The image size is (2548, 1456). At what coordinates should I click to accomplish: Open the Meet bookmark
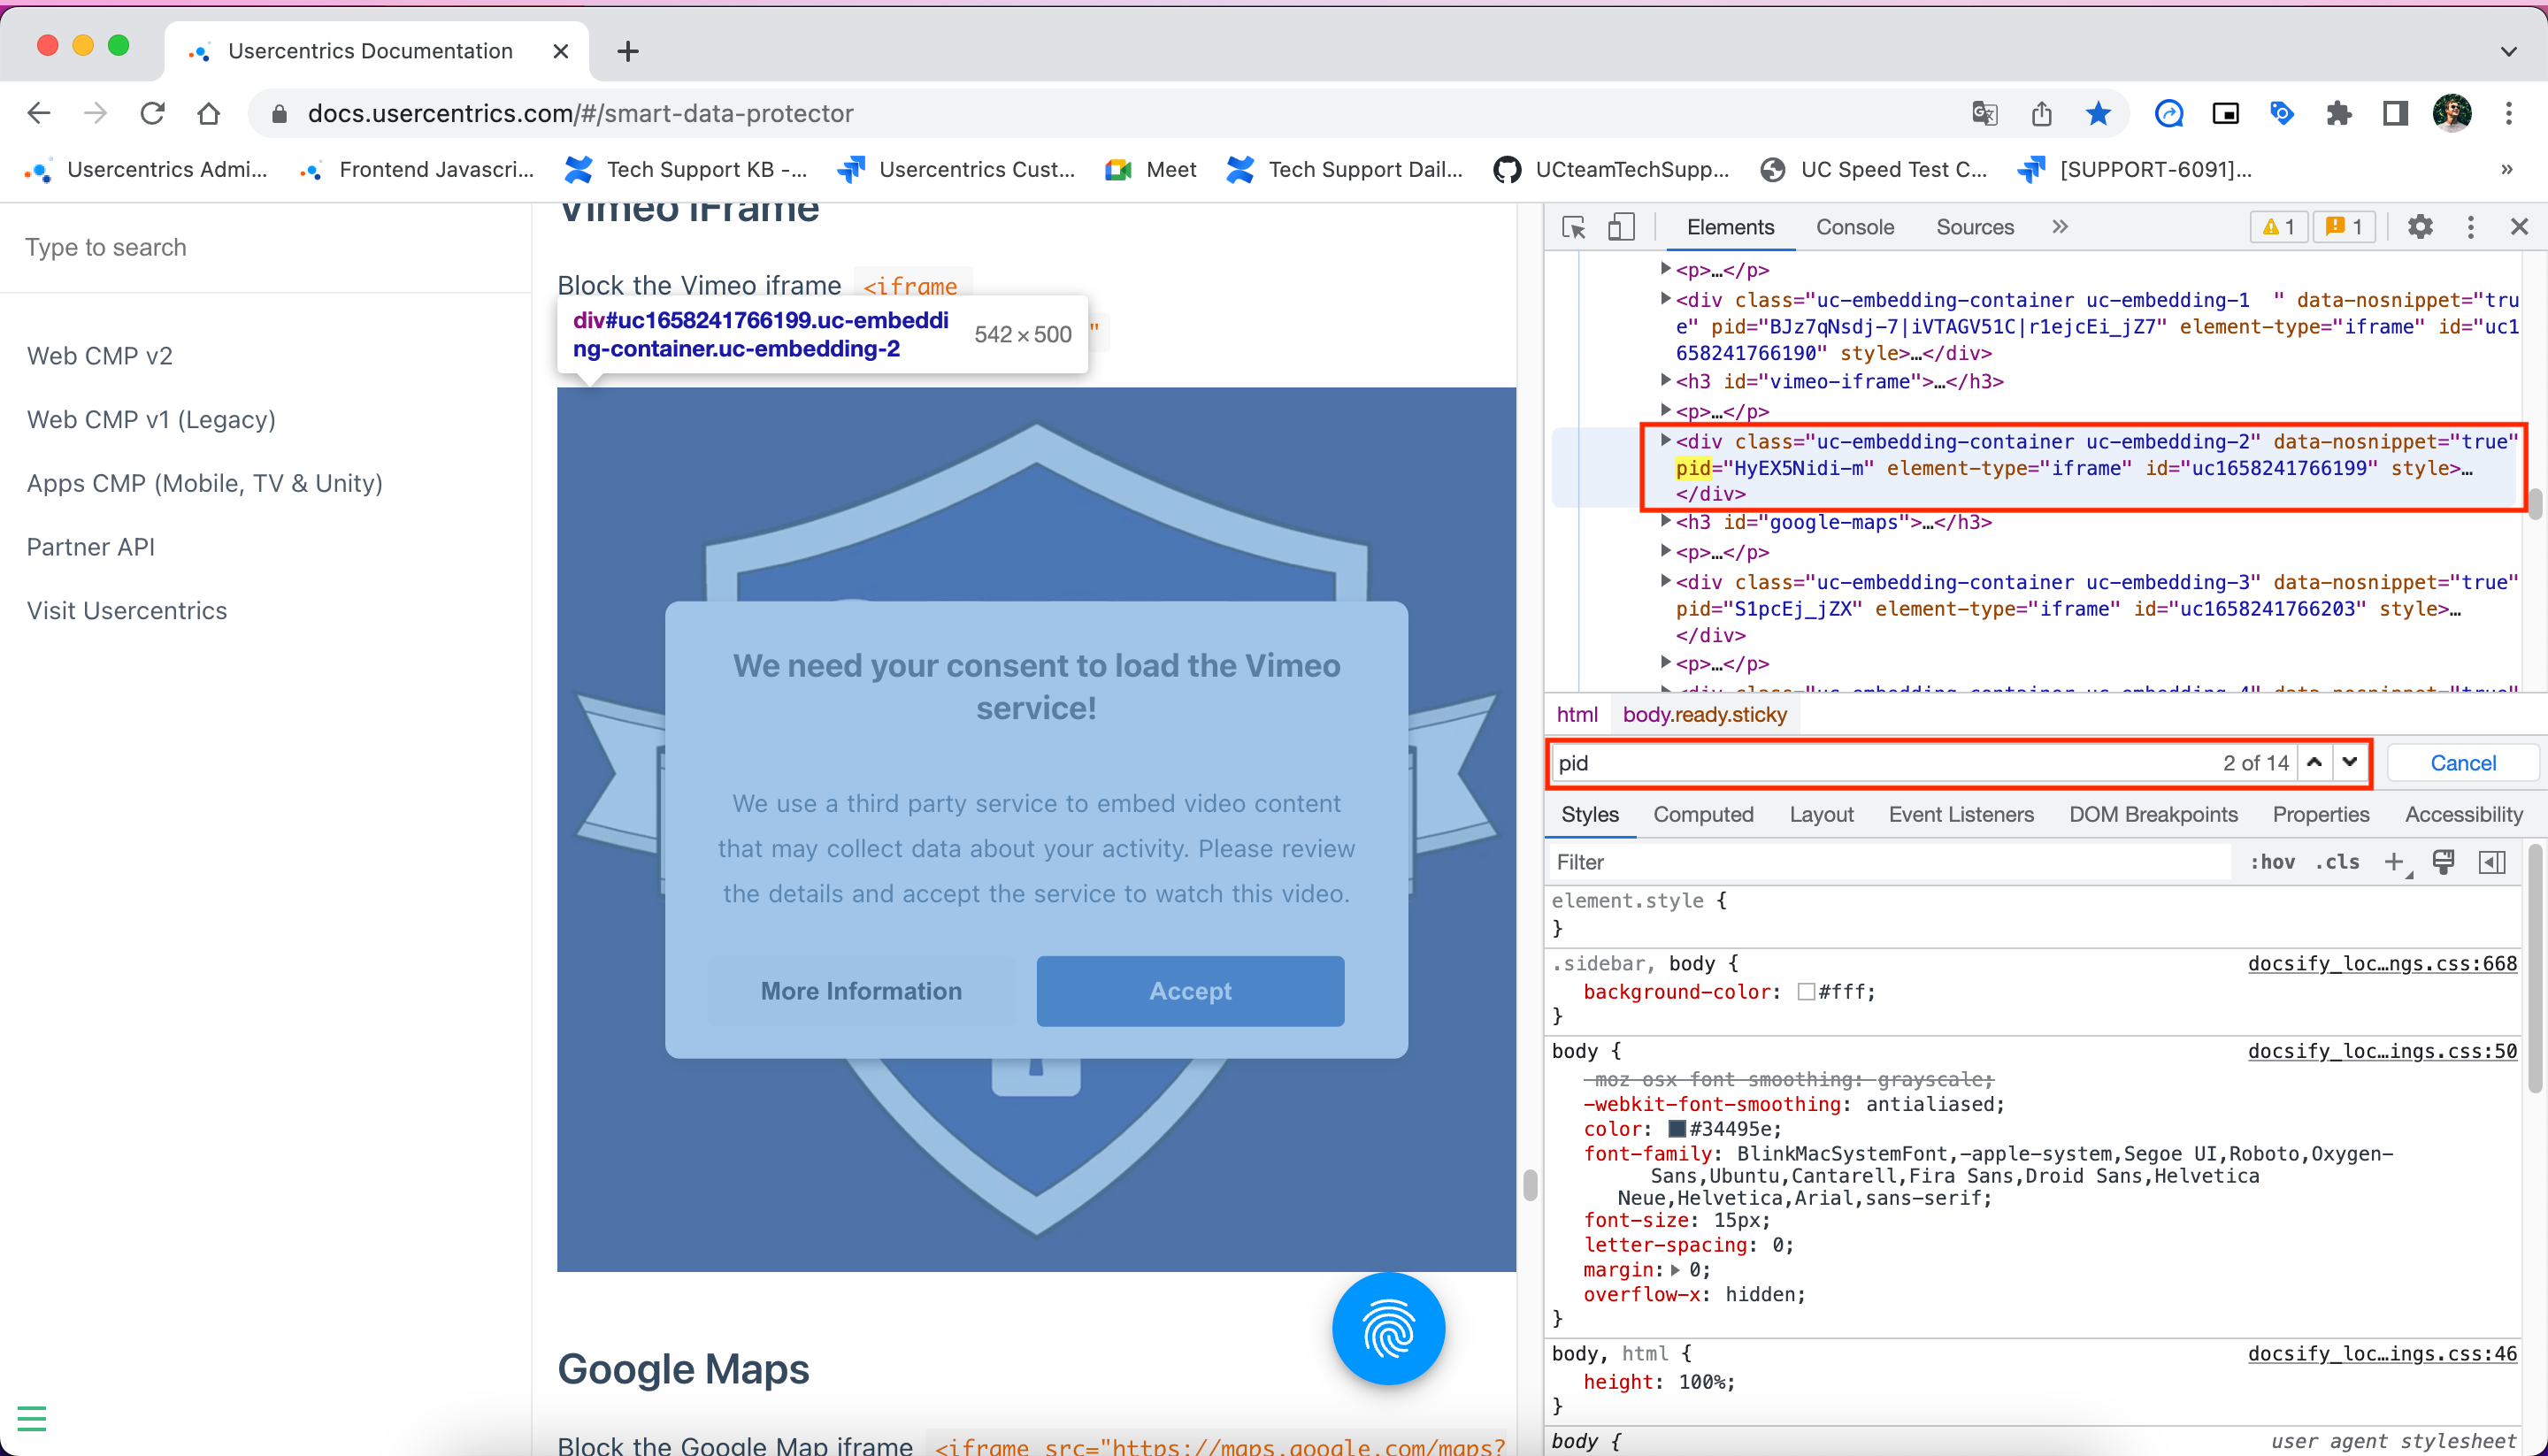pyautogui.click(x=1150, y=170)
